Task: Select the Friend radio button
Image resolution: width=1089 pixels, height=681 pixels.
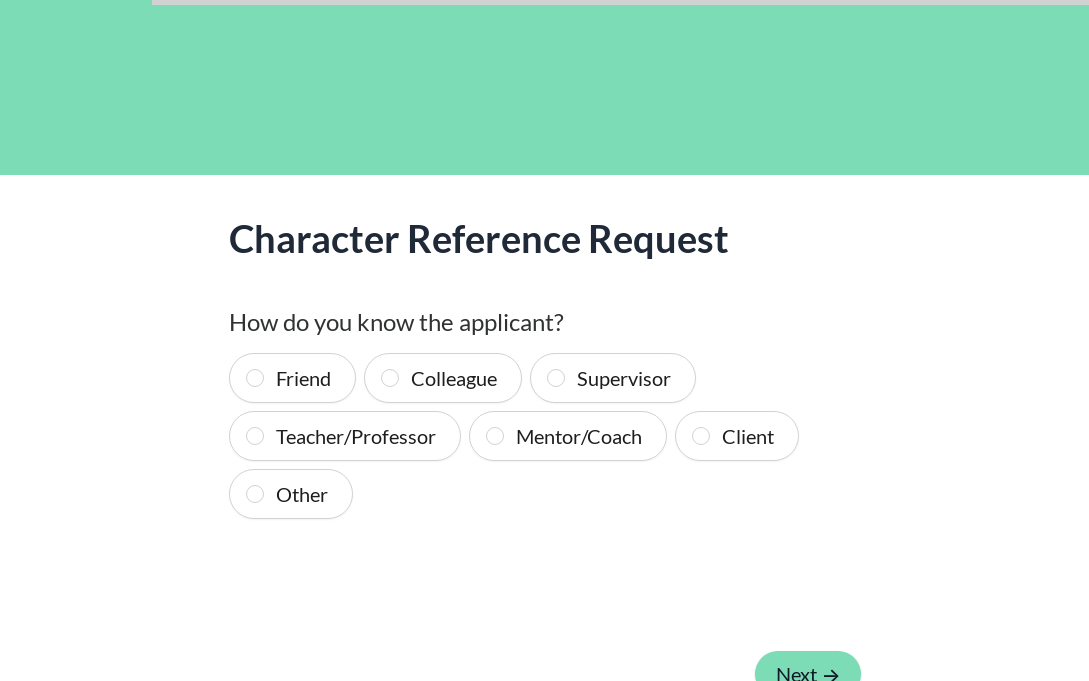Action: click(x=255, y=378)
